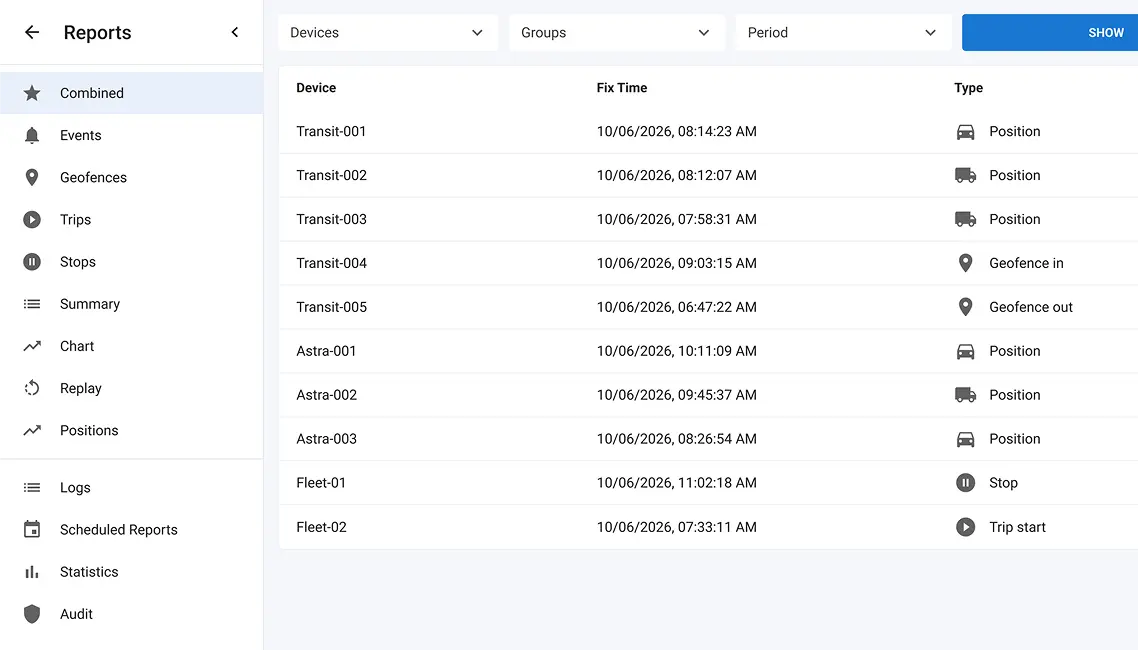Click the Statistics bar chart icon
Screen dimensions: 1138x650
(x=32, y=572)
